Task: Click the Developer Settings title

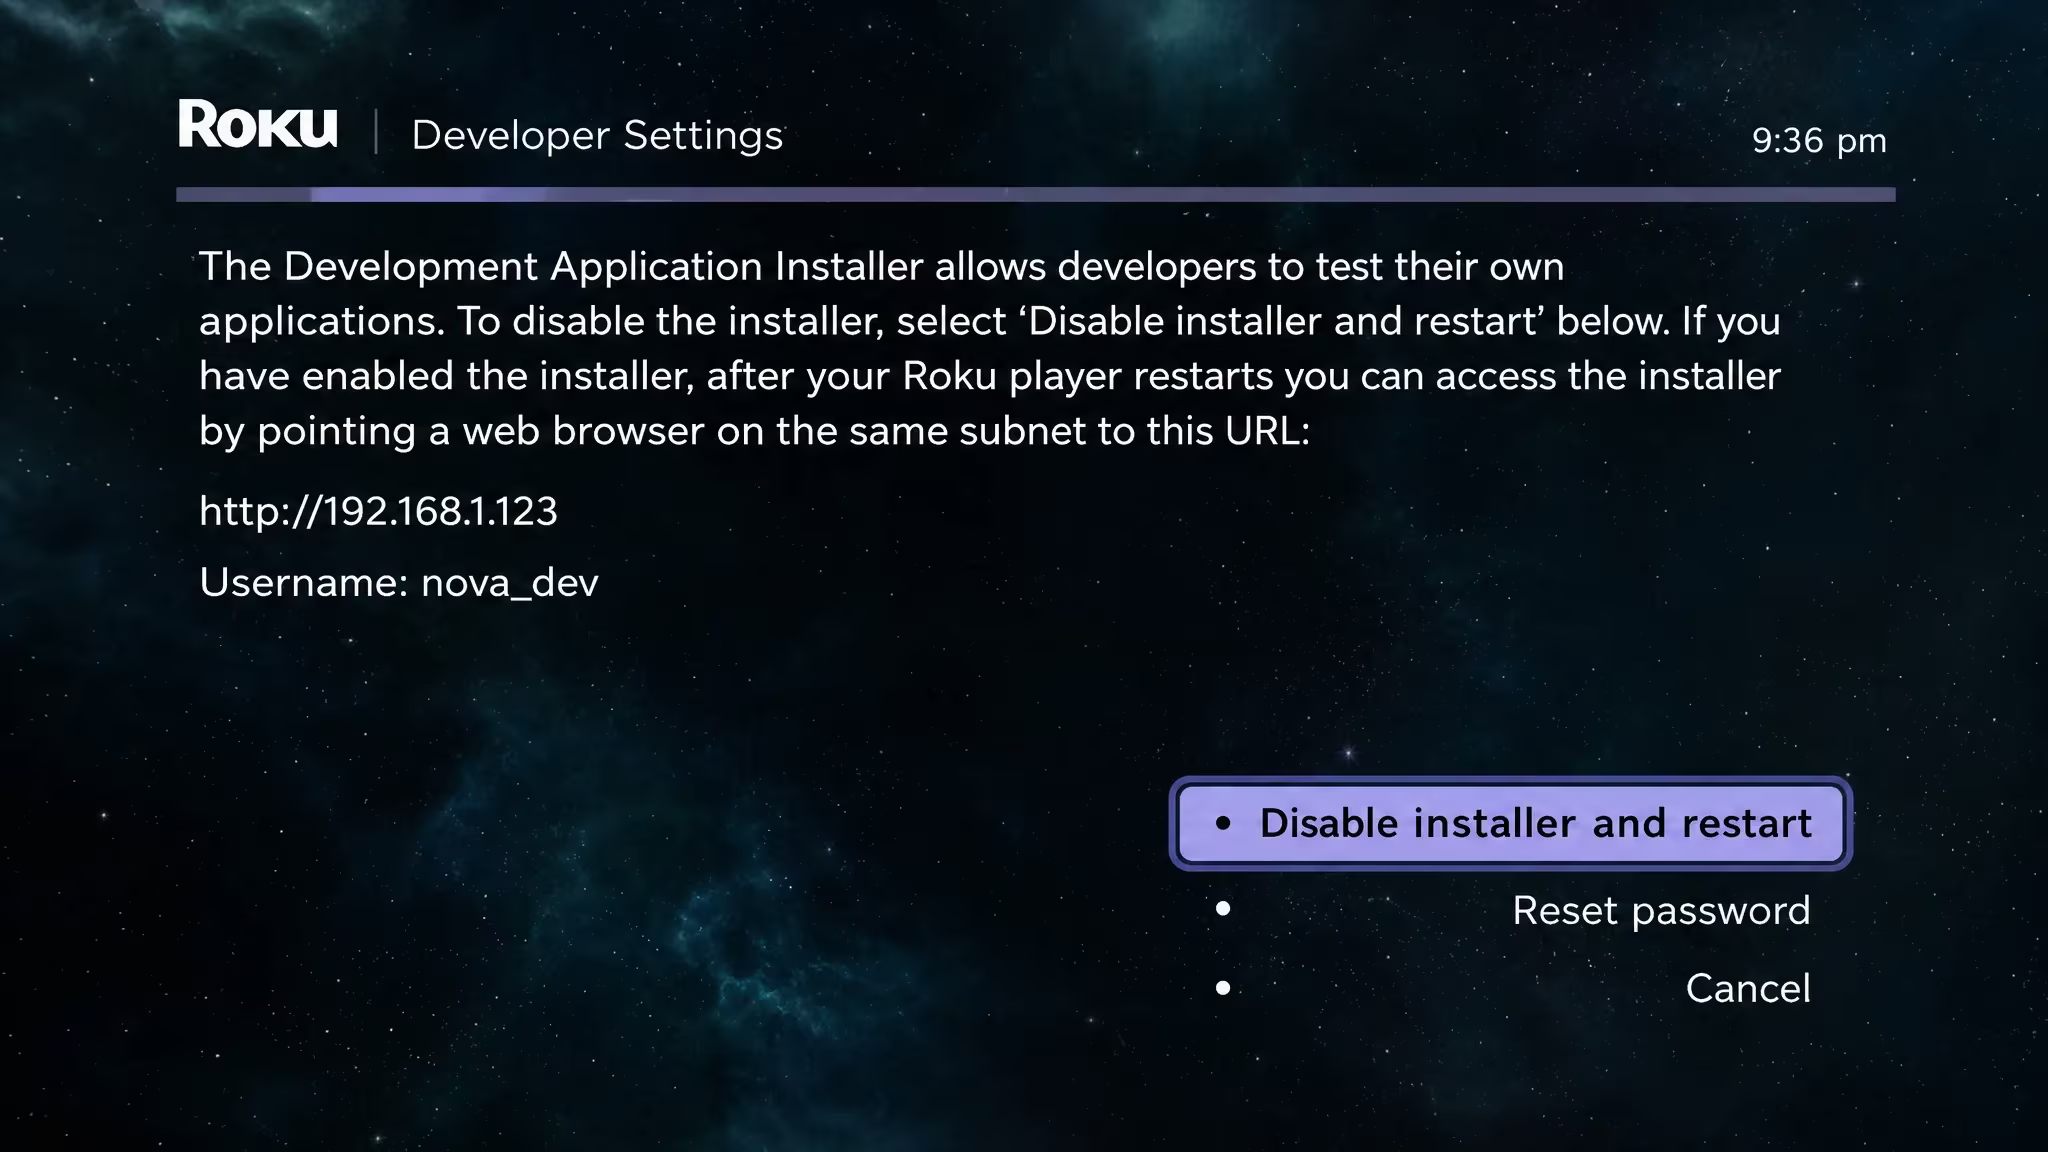Action: 597,135
